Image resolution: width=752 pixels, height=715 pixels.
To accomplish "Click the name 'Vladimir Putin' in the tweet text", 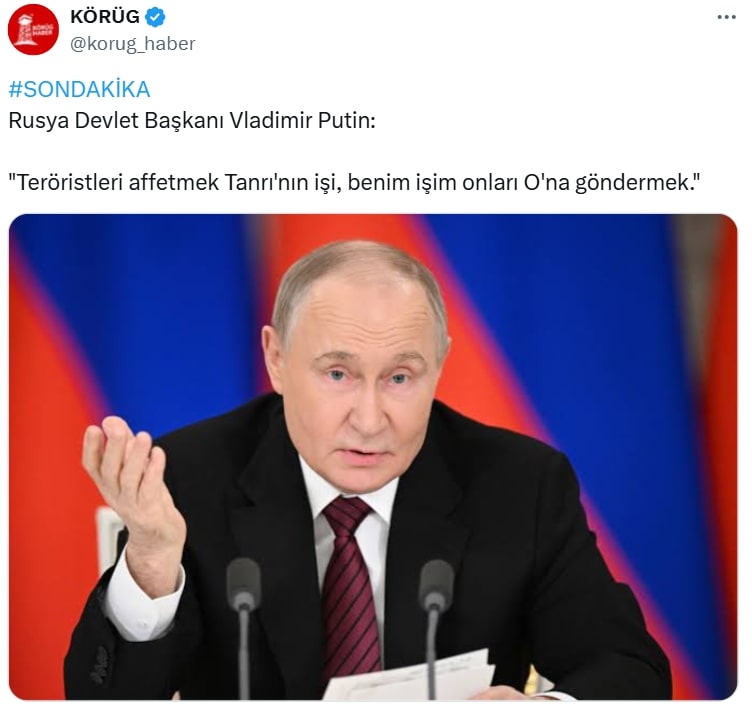I will click(302, 121).
